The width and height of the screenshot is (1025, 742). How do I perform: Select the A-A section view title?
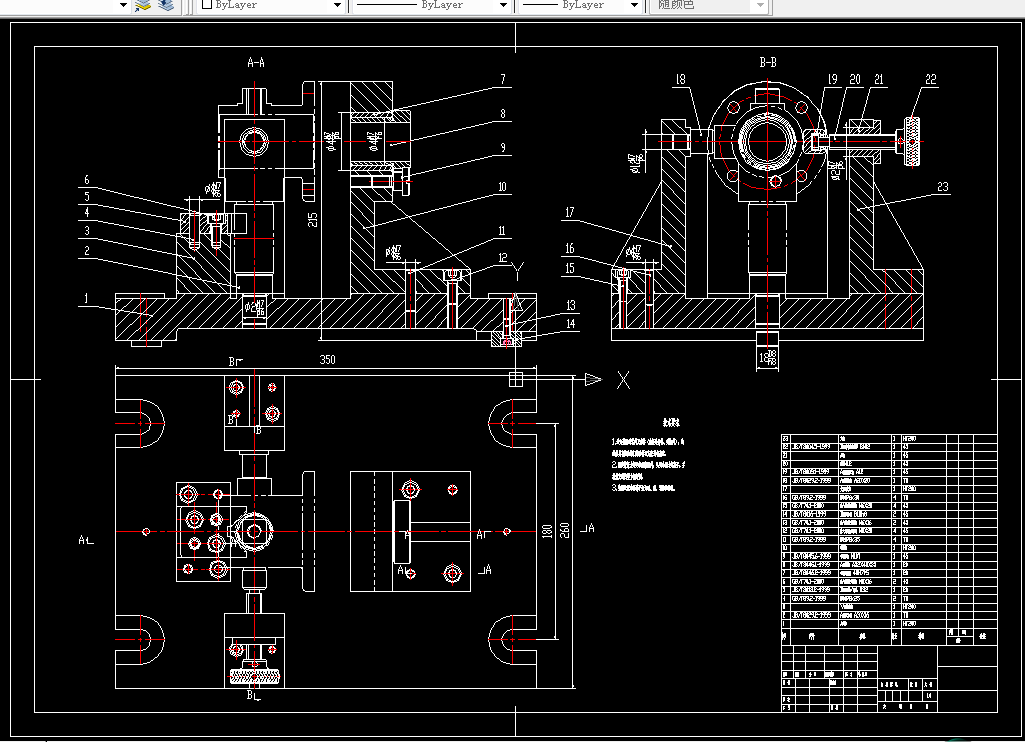[x=256, y=63]
